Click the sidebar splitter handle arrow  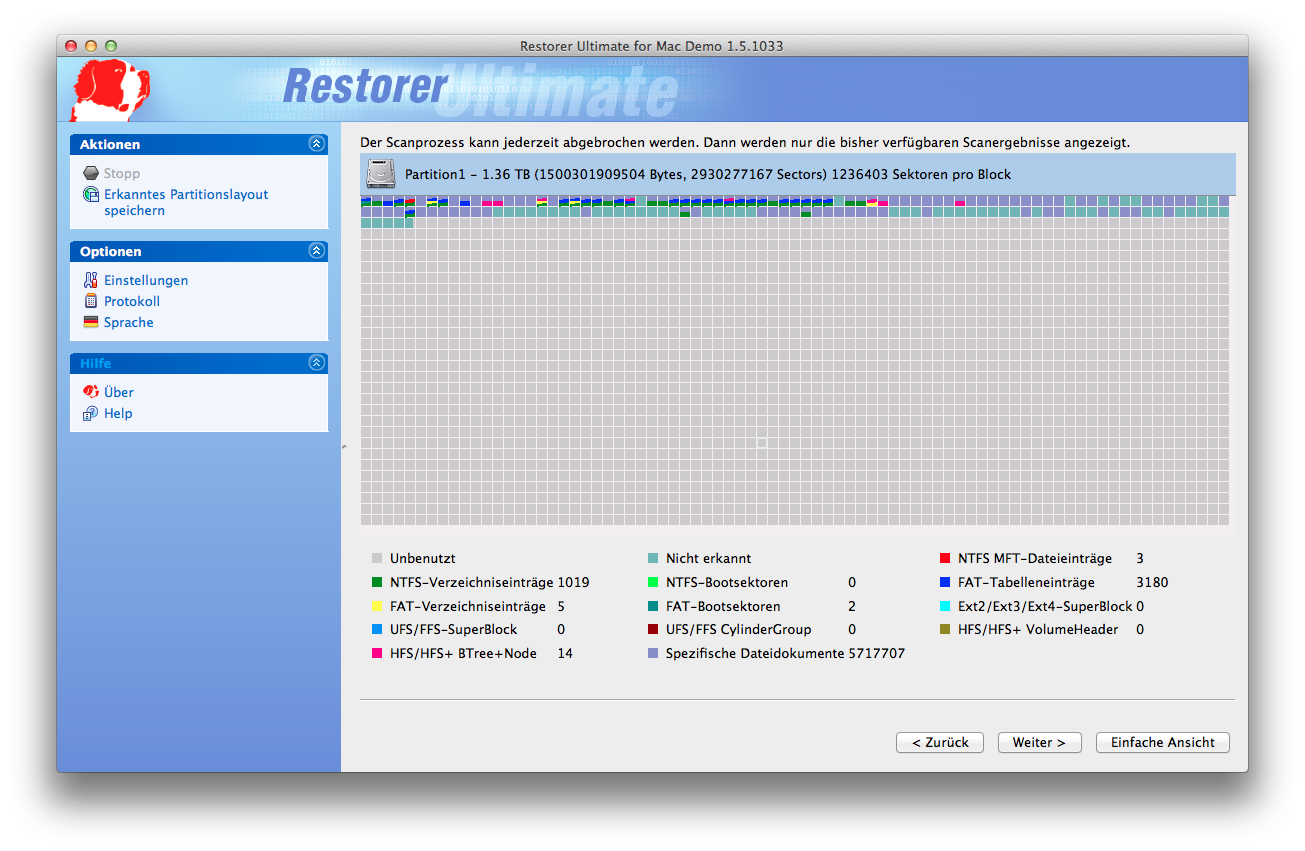pos(344,447)
